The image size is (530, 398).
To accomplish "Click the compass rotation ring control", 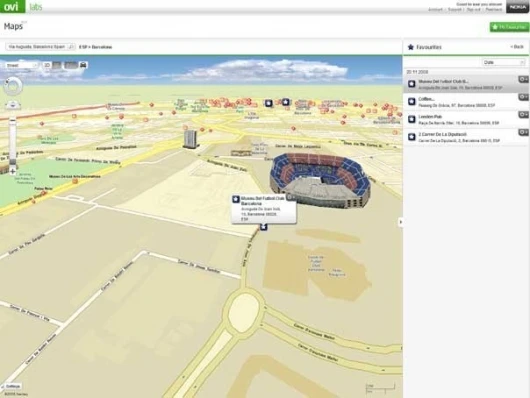I will [x=13, y=86].
